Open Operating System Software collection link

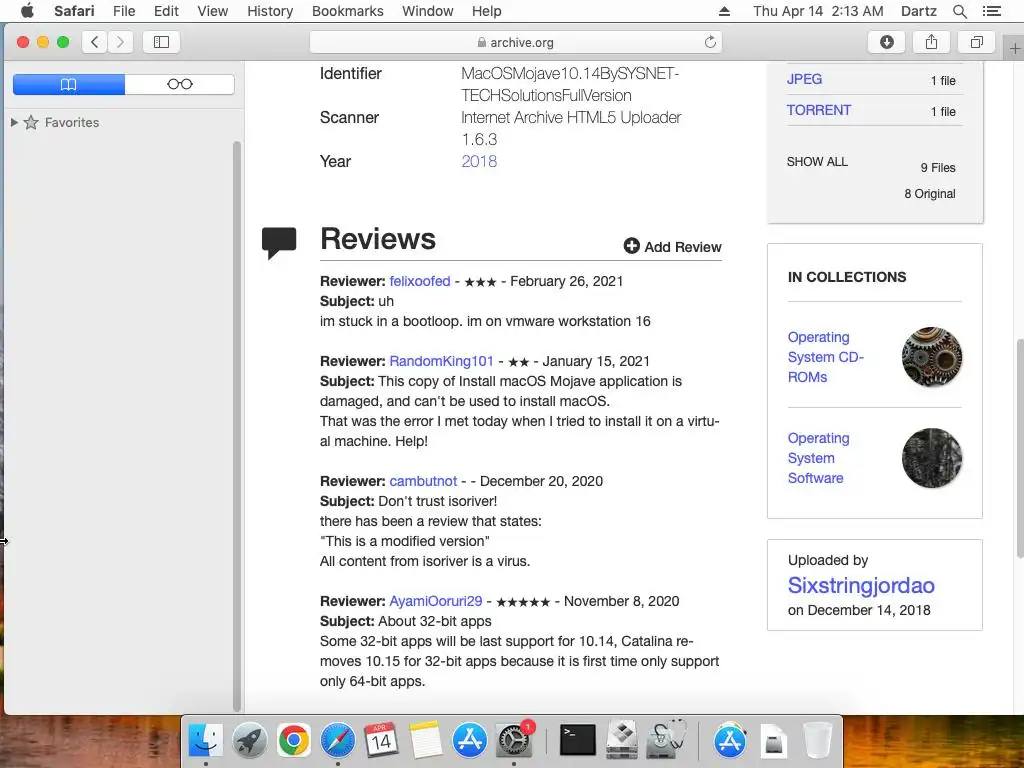click(x=818, y=458)
